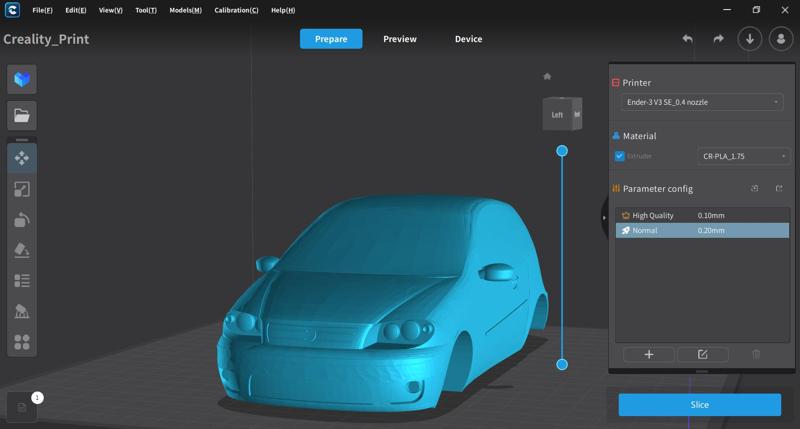
Task: Open the Help menu
Action: click(x=283, y=10)
